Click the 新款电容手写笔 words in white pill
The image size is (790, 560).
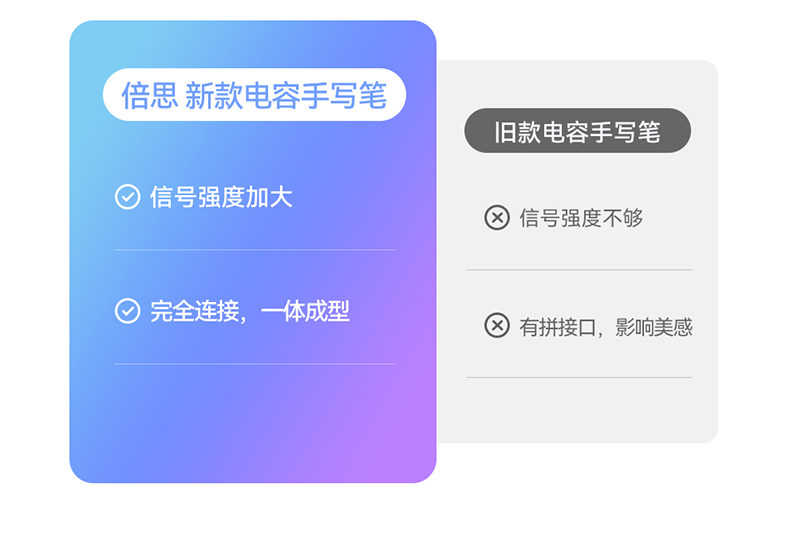coord(286,95)
